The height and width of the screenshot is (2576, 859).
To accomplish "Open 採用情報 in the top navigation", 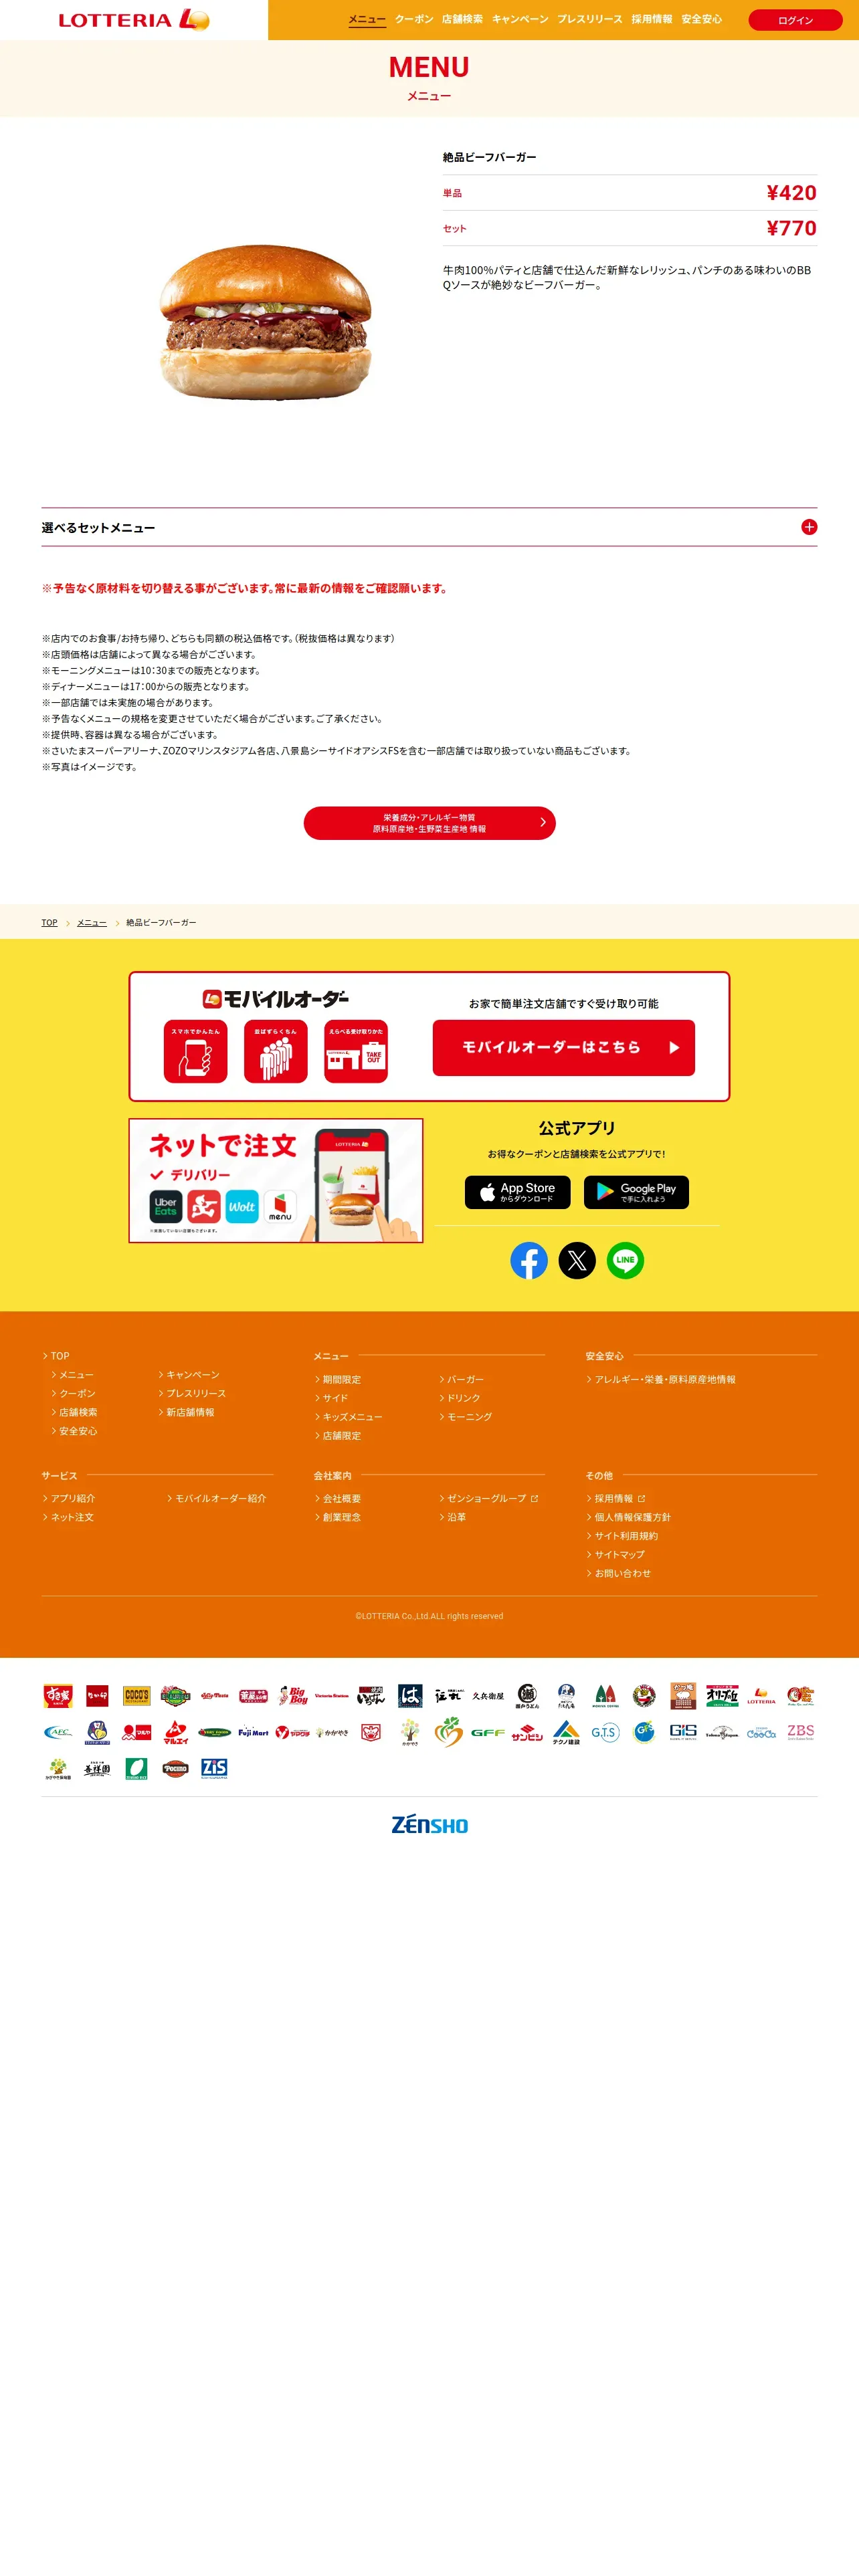I will click(x=652, y=19).
